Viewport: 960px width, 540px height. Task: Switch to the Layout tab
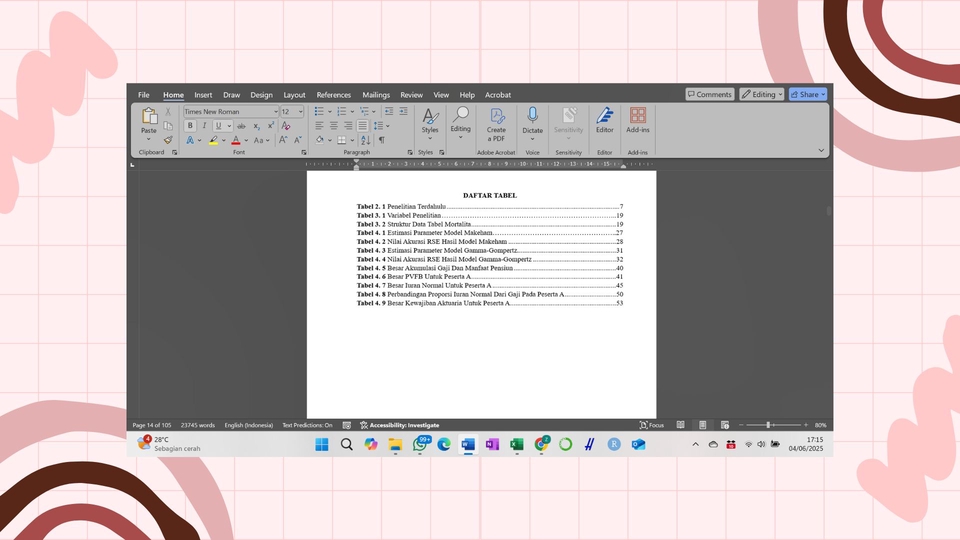click(x=294, y=95)
